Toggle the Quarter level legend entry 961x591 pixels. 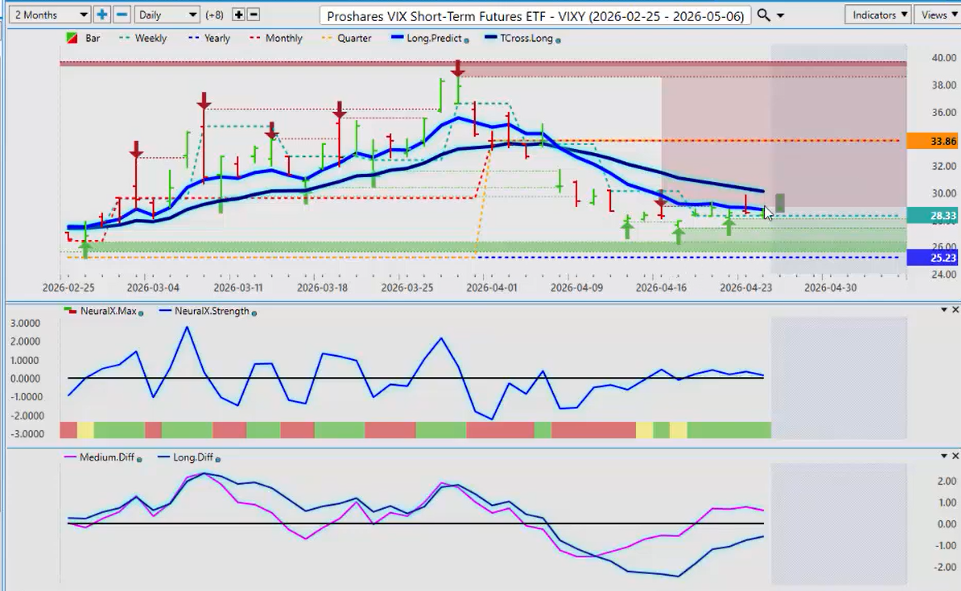tap(348, 39)
